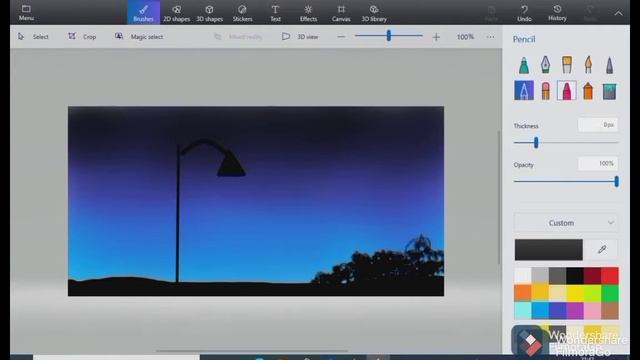Image resolution: width=640 pixels, height=360 pixels.
Task: Select the Watercolor brush
Action: (588, 64)
